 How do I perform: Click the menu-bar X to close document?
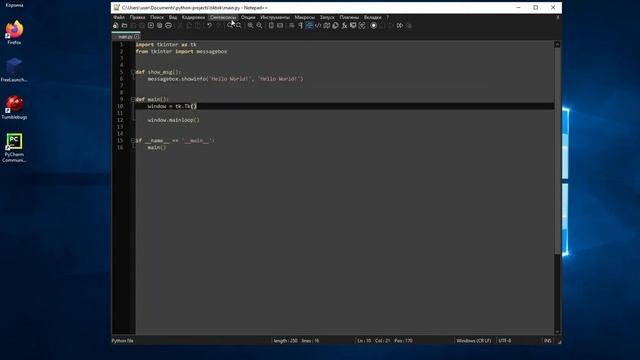(558, 17)
